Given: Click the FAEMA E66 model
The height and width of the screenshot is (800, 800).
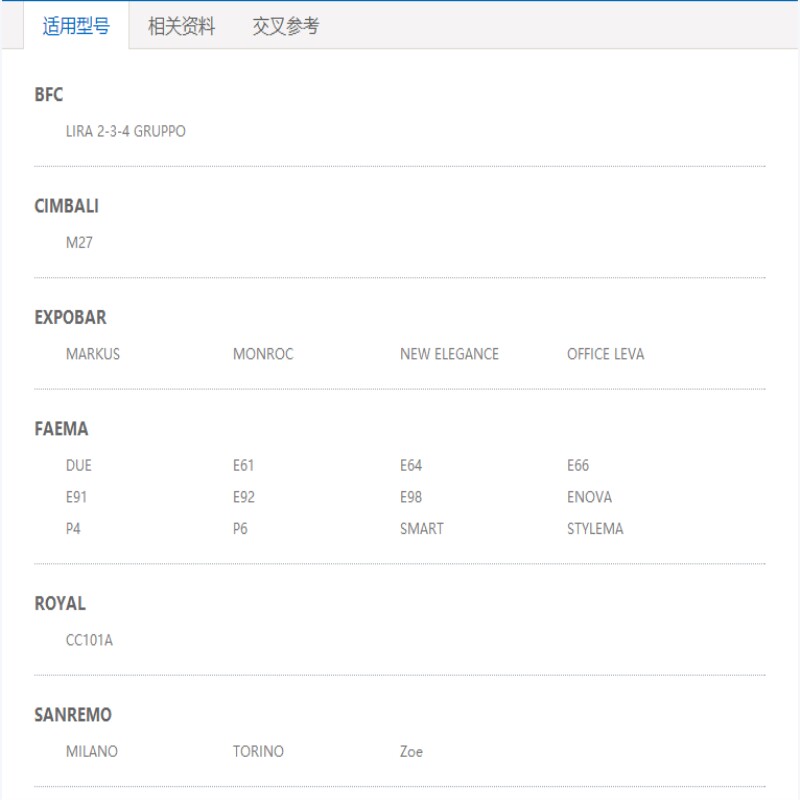Looking at the screenshot, I should pyautogui.click(x=578, y=465).
